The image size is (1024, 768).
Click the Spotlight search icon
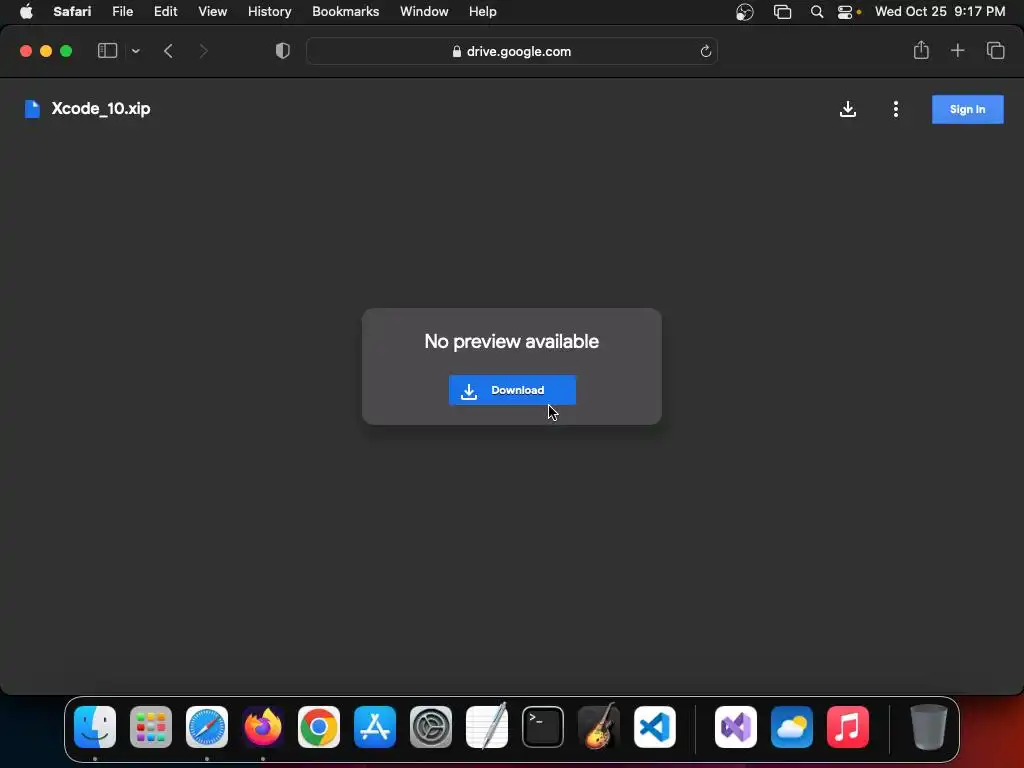pos(816,12)
